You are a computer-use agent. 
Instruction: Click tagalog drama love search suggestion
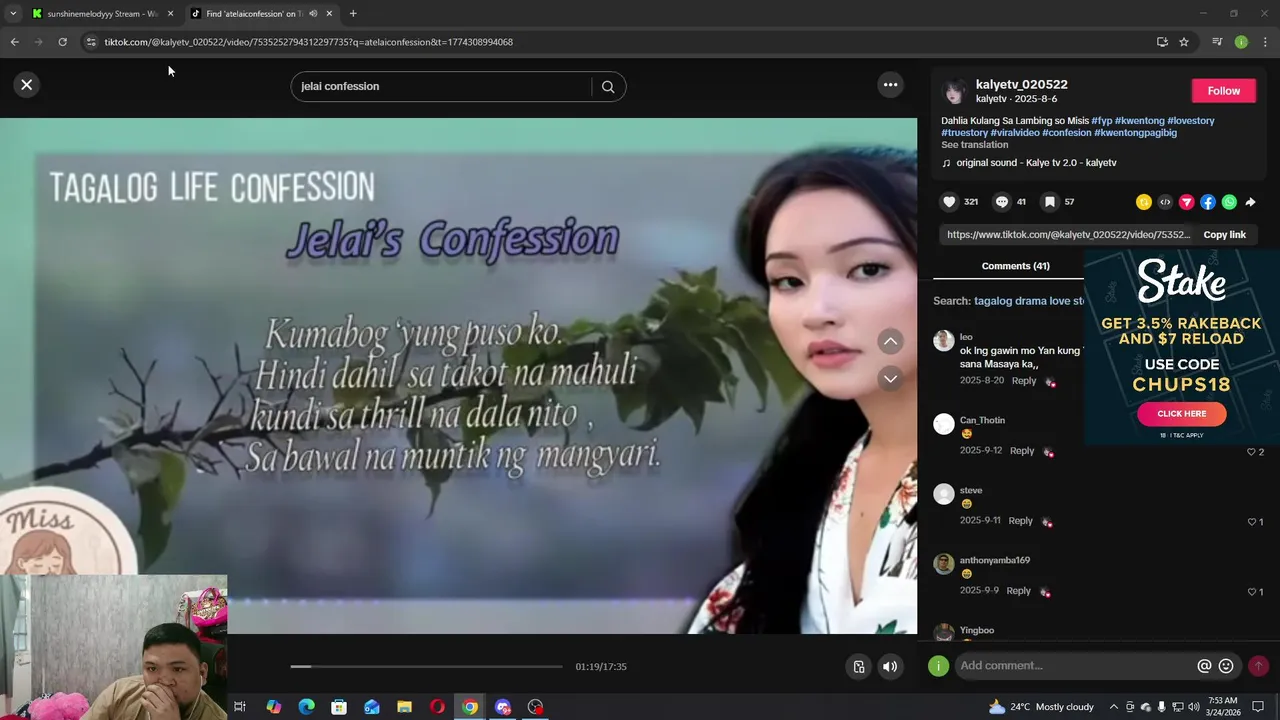point(1029,301)
